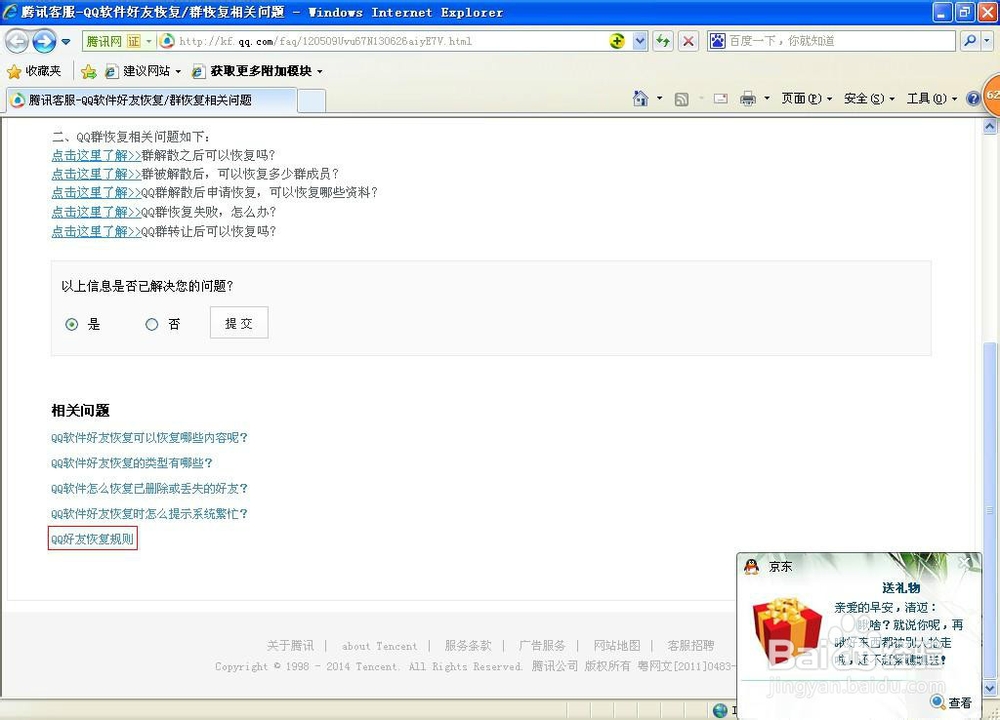Select the 否 radio button
The height and width of the screenshot is (720, 1000).
click(x=151, y=325)
